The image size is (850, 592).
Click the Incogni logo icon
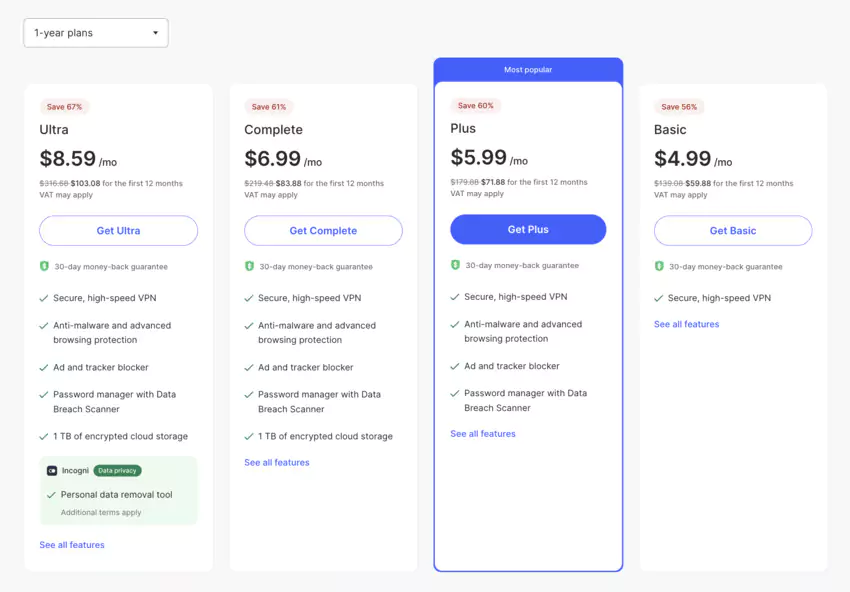(x=51, y=469)
